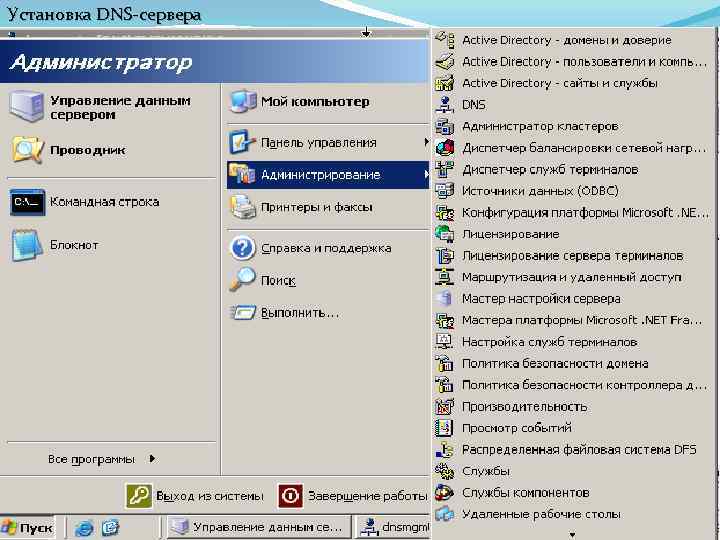Click the Мастер настройки сервера icon
This screenshot has width=720, height=540.
pyautogui.click(x=444, y=298)
